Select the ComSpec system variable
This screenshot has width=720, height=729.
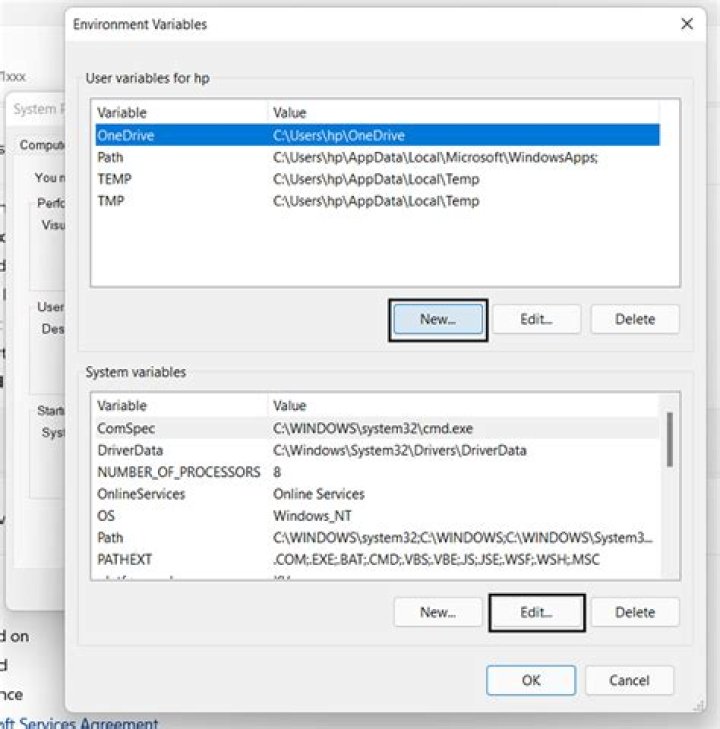click(377, 428)
